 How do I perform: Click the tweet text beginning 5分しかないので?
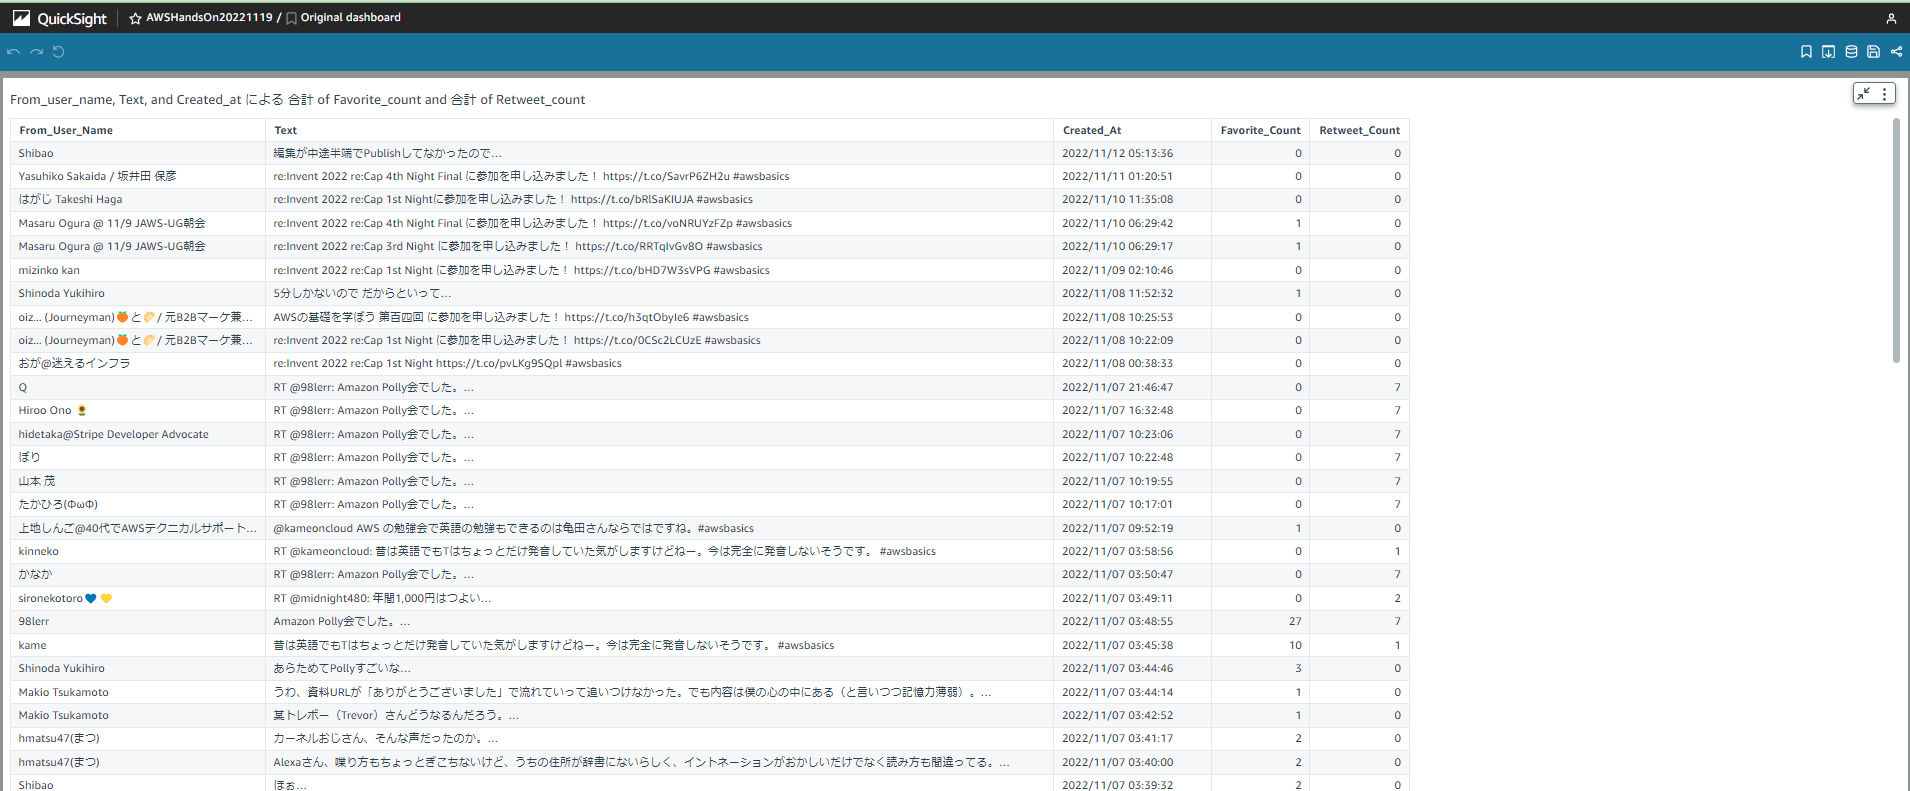click(362, 293)
